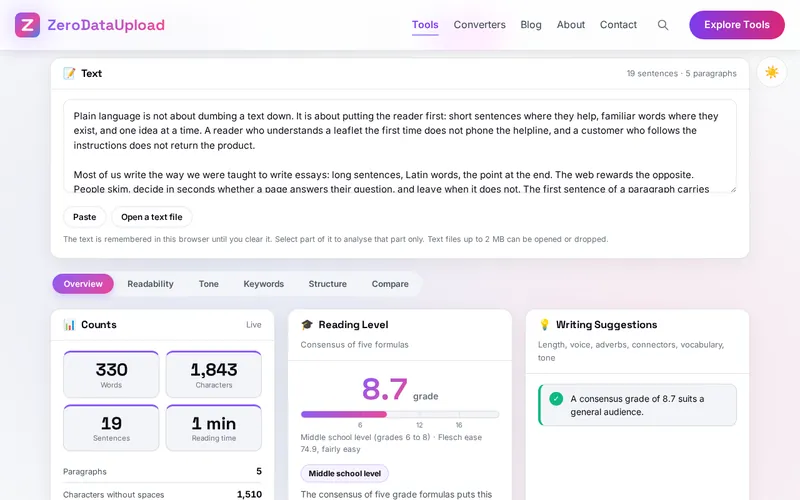
Task: Click the green checkmark suggestion icon
Action: [556, 399]
